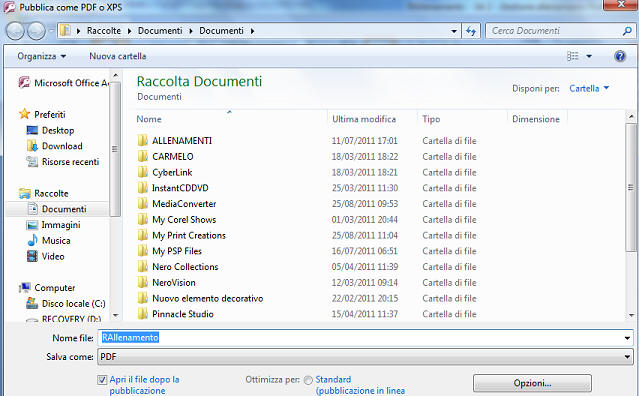The width and height of the screenshot is (639, 396).
Task: Click navigation pane scroll up arrow
Action: click(115, 75)
